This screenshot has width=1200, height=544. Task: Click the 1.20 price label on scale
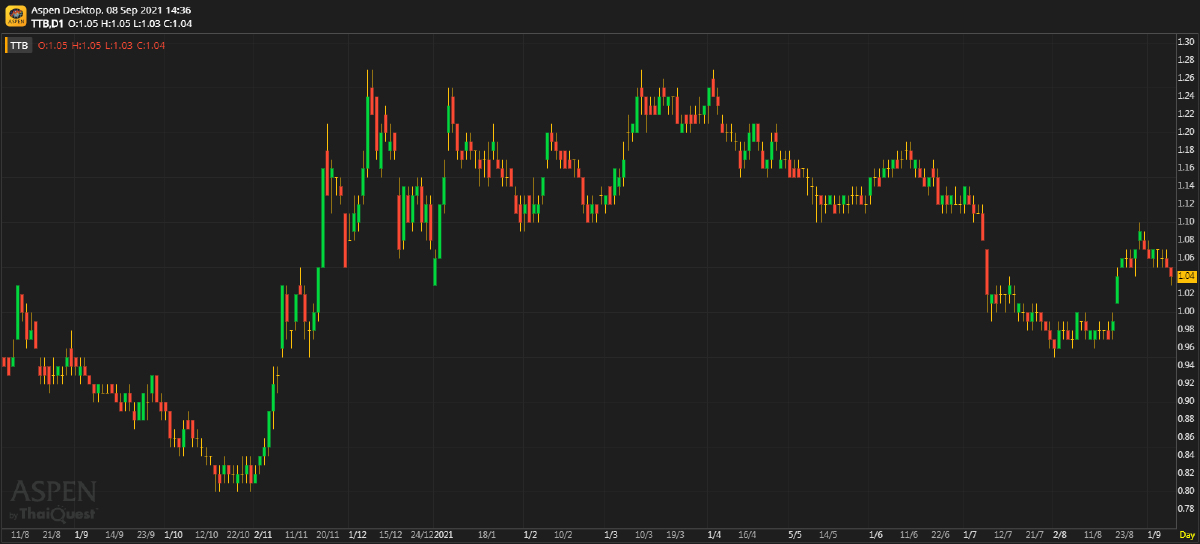pyautogui.click(x=1186, y=132)
